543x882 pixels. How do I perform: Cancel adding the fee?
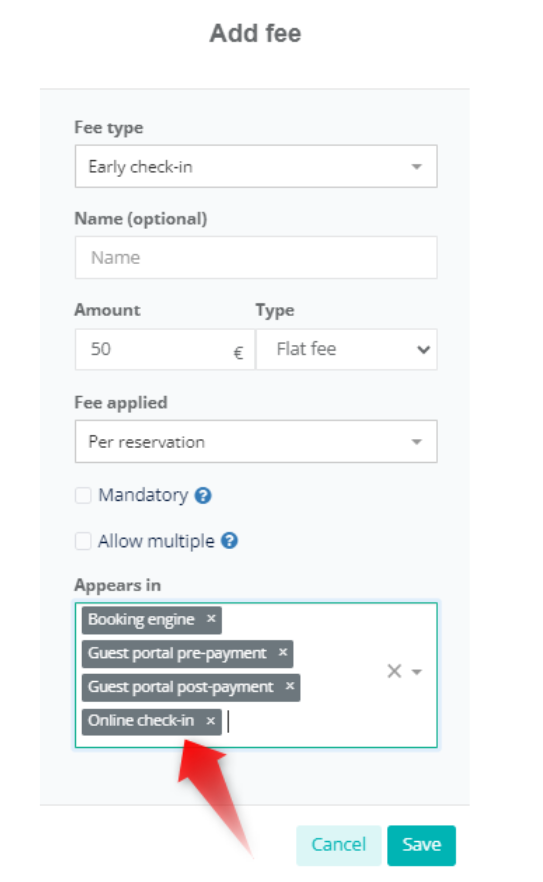tap(339, 845)
